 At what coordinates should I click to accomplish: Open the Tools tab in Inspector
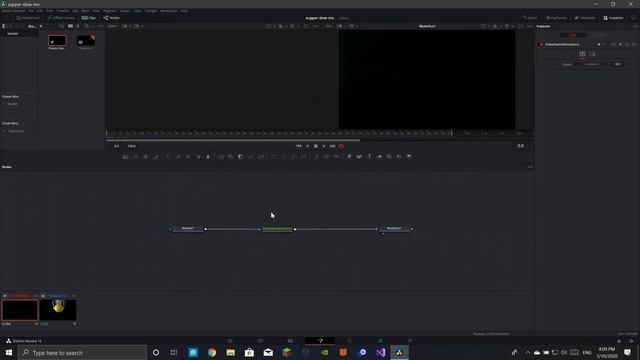point(573,35)
